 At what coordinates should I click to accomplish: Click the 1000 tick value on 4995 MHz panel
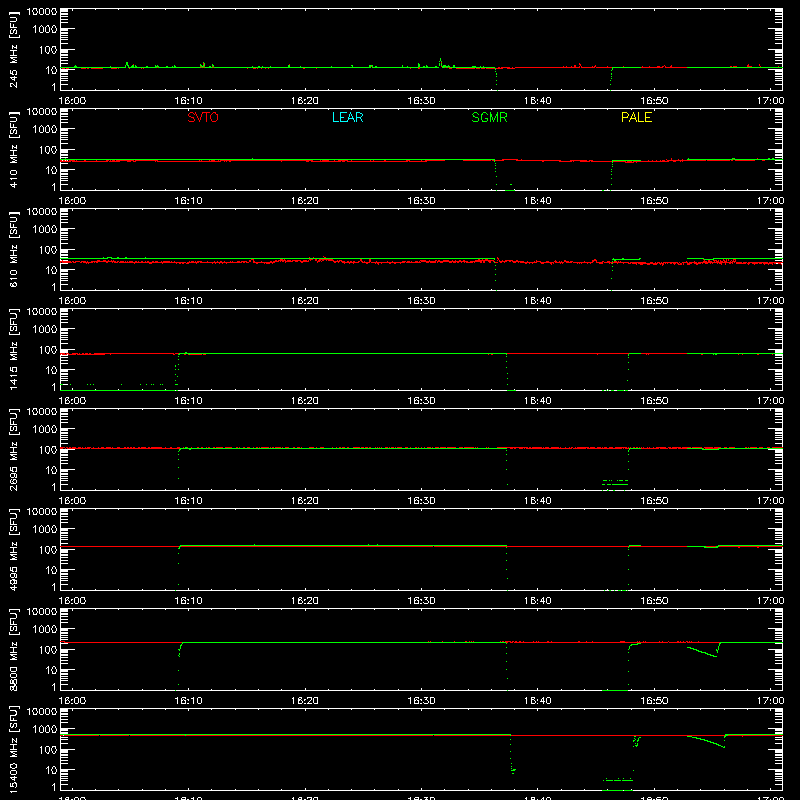(x=45, y=529)
